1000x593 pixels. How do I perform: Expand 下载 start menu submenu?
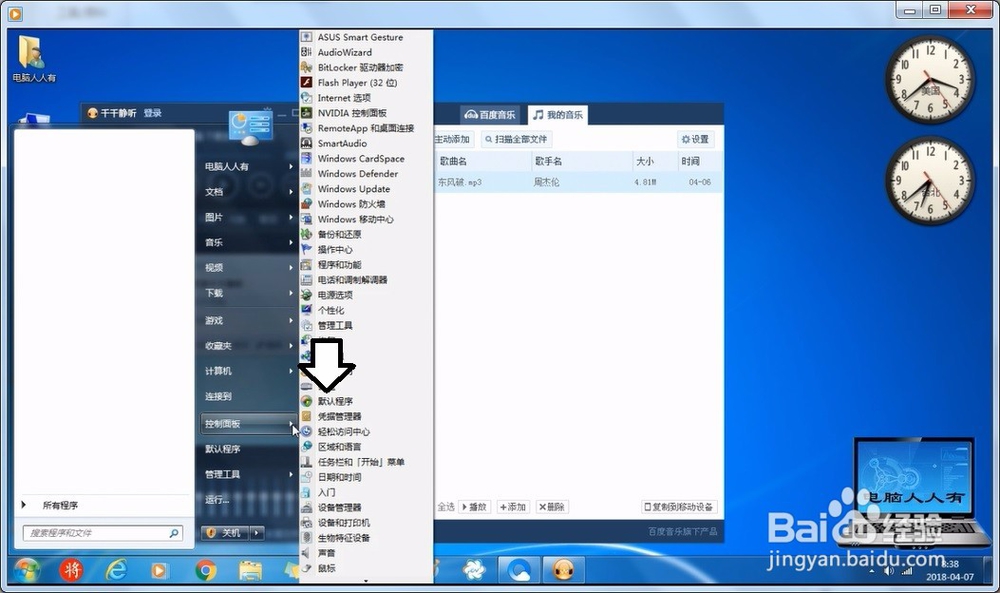tap(249, 293)
